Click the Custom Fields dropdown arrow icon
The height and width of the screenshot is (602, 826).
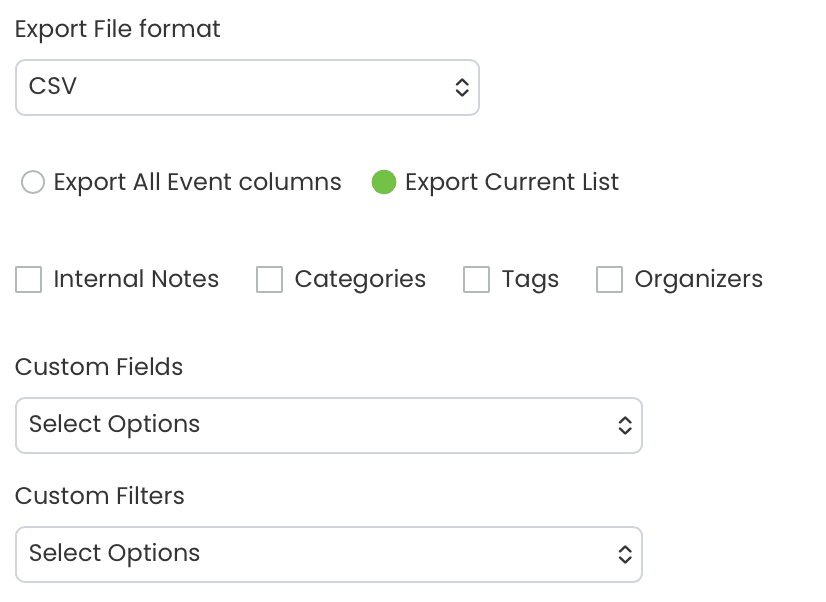point(624,425)
